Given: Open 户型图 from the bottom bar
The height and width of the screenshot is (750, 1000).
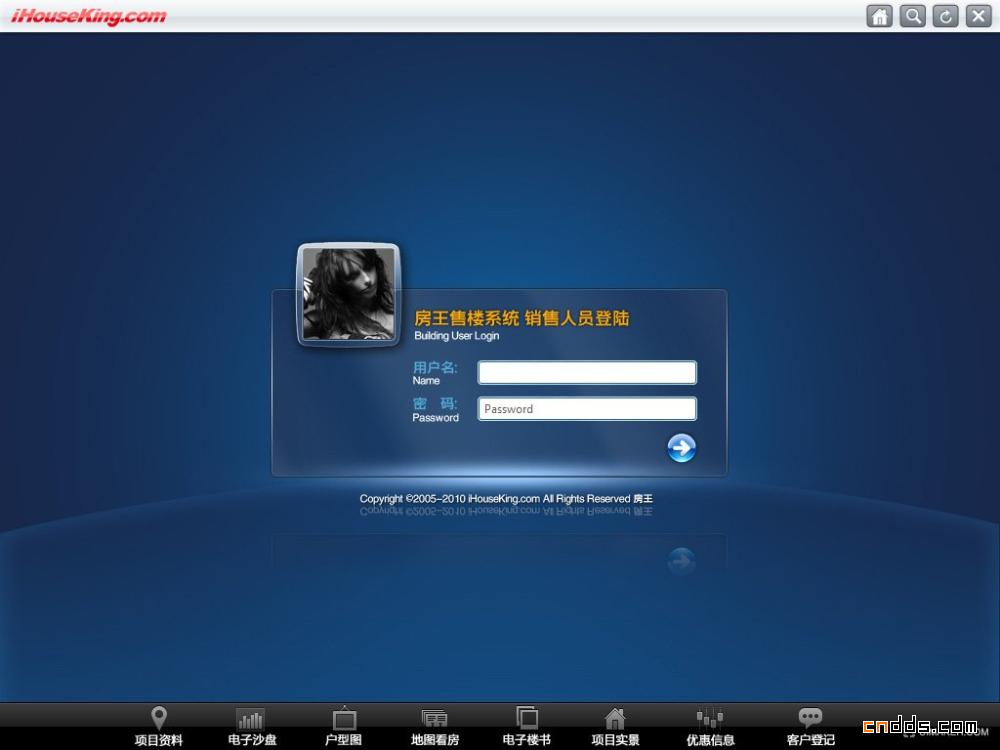Looking at the screenshot, I should pyautogui.click(x=344, y=727).
